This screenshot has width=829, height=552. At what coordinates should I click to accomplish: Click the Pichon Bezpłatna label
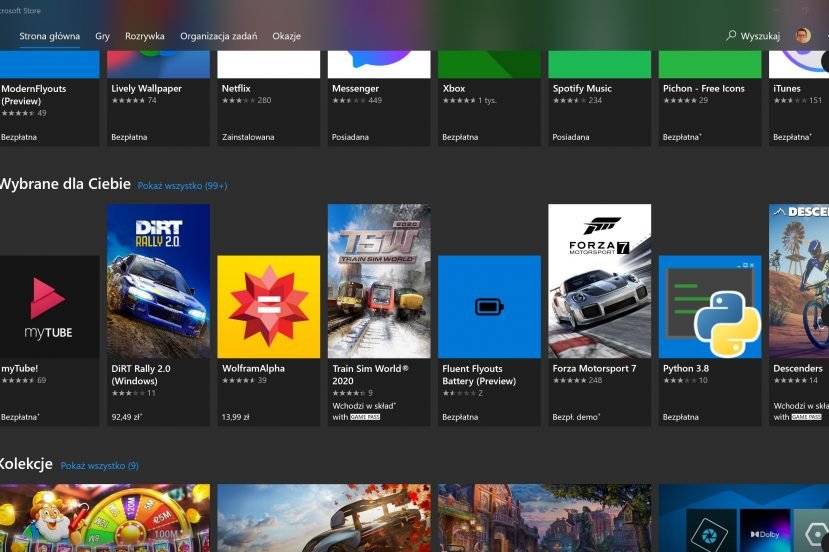pyautogui.click(x=682, y=137)
